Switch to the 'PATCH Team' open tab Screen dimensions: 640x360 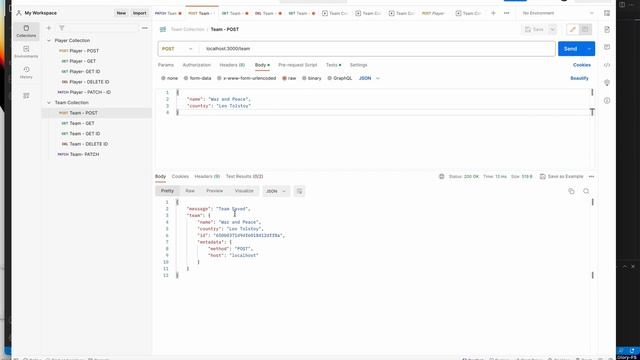click(168, 13)
